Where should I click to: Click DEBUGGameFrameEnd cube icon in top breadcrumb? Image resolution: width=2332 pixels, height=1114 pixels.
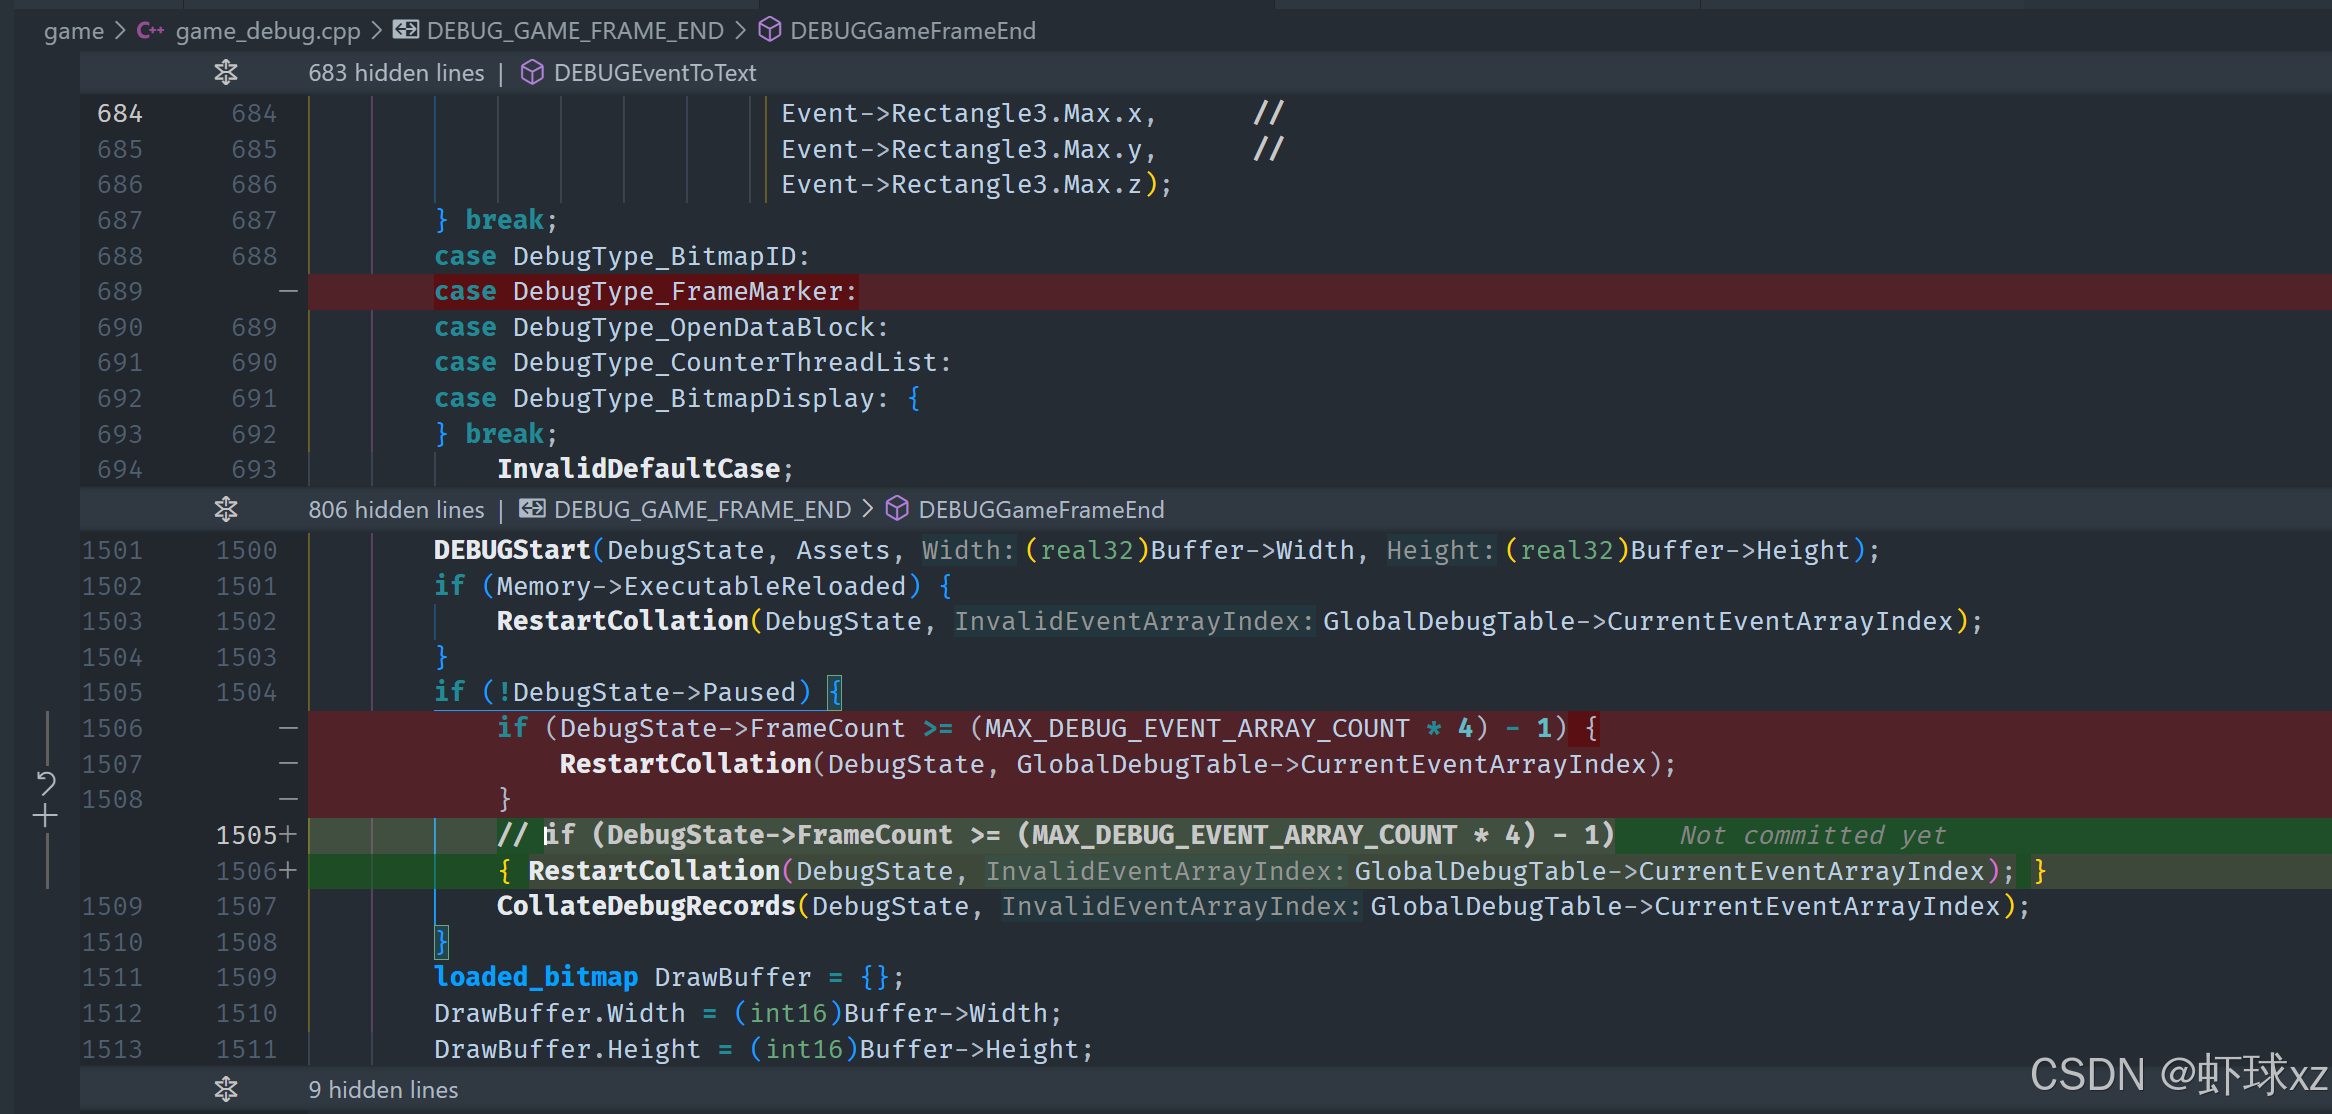pyautogui.click(x=769, y=31)
